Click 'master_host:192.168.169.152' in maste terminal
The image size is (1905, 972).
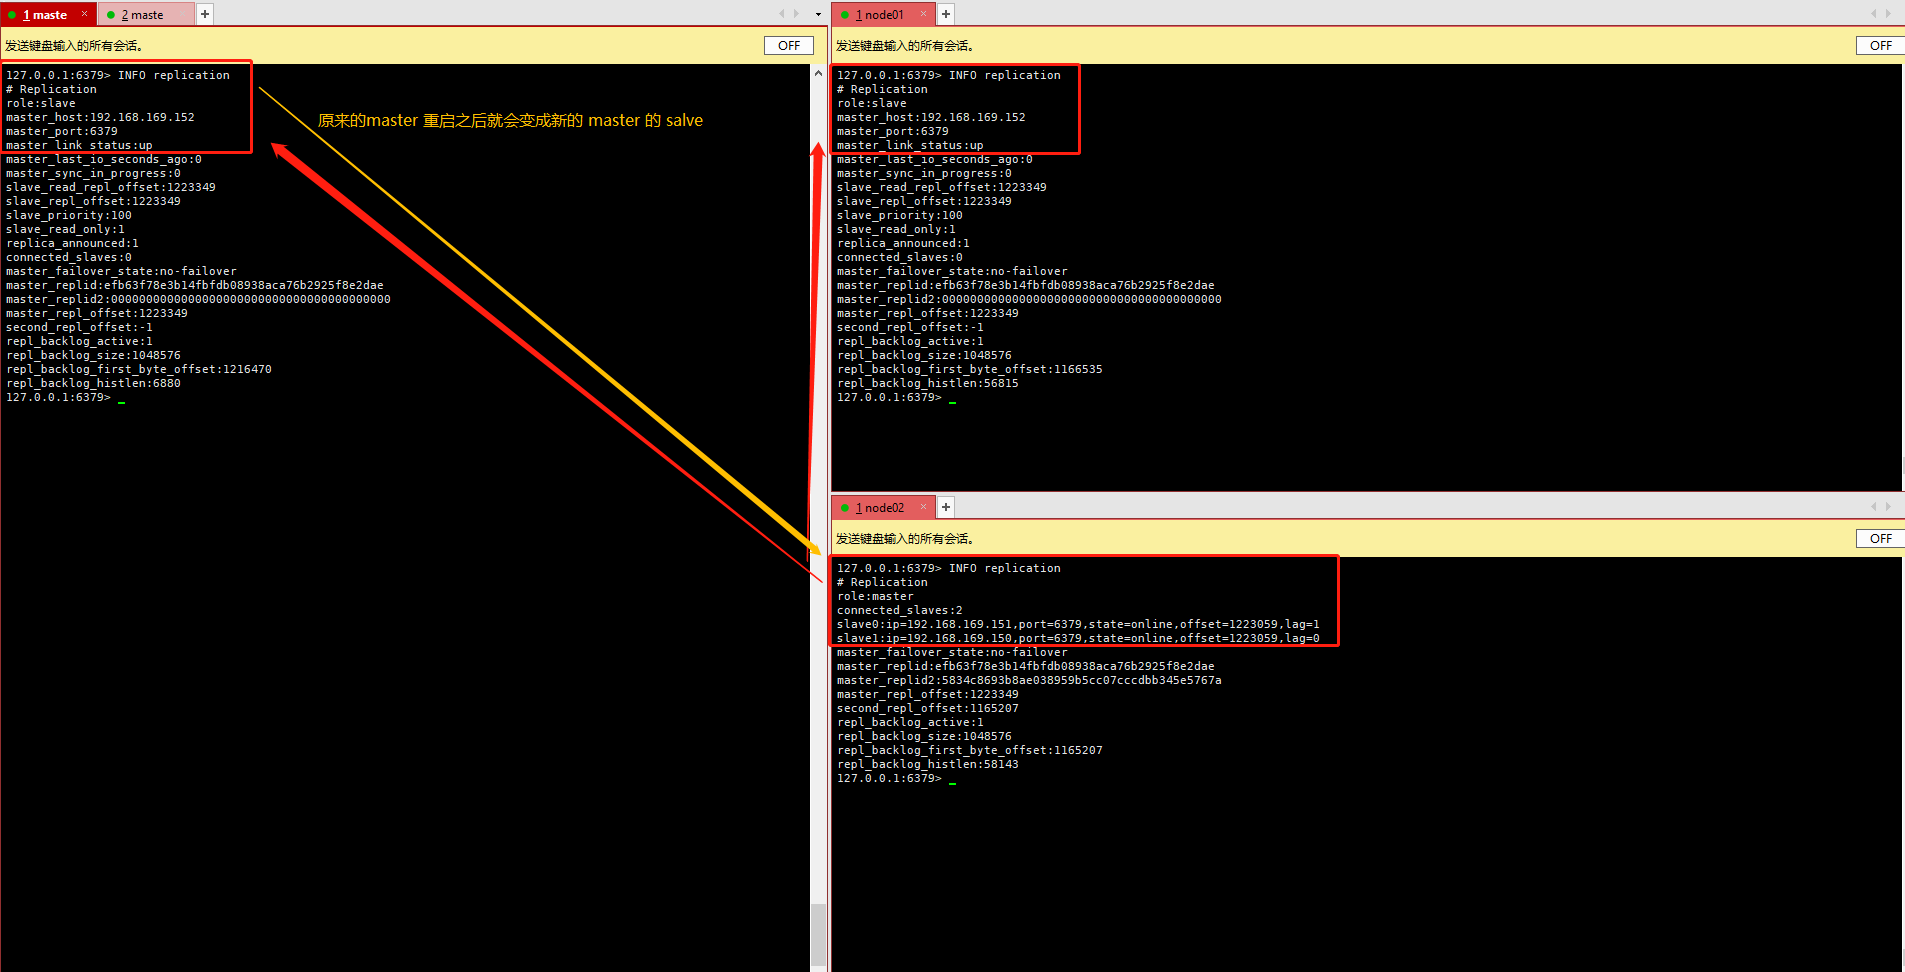[x=100, y=117]
